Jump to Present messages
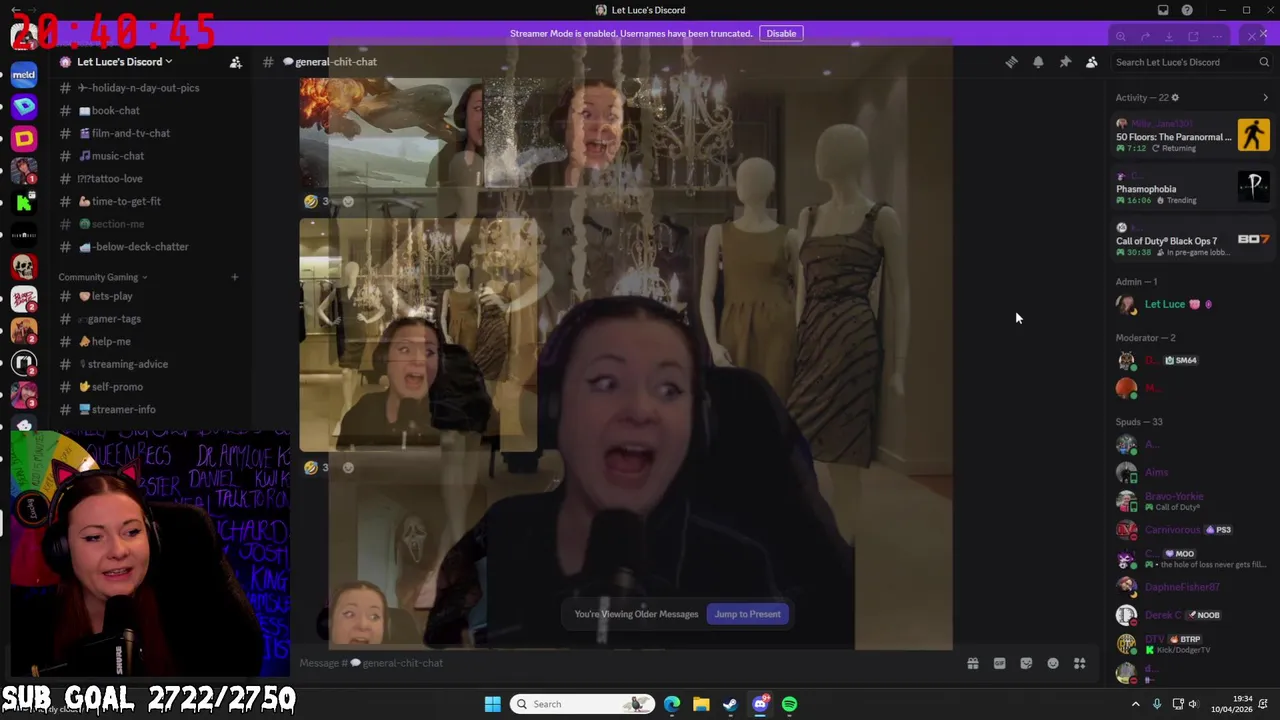This screenshot has width=1280, height=720. [747, 614]
